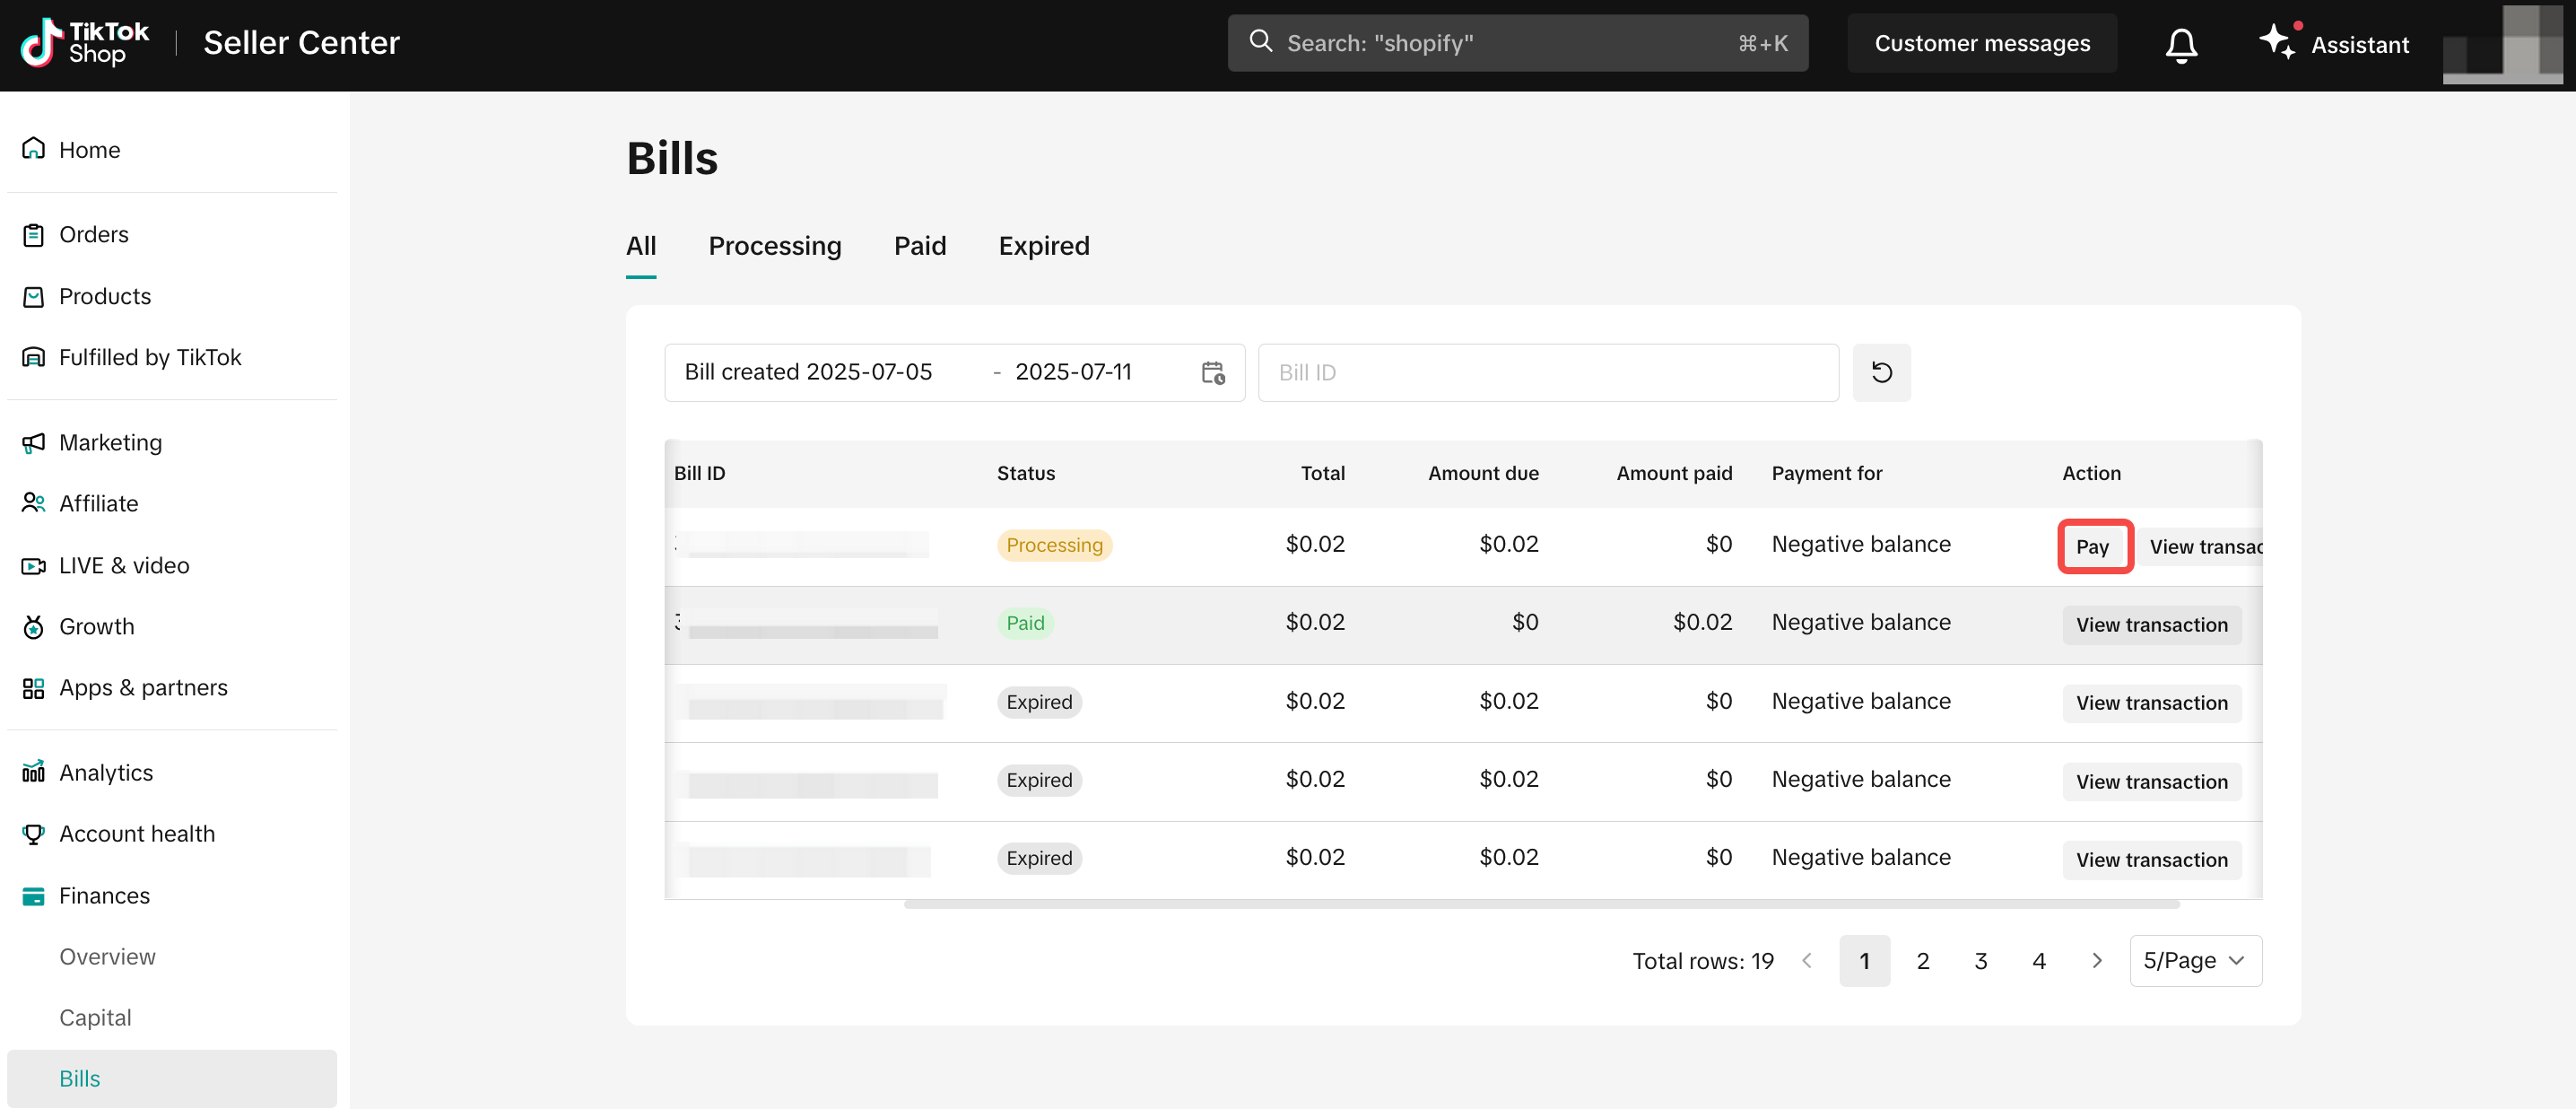This screenshot has width=2576, height=1109.
Task: Go to next page arrow
Action: [x=2096, y=960]
